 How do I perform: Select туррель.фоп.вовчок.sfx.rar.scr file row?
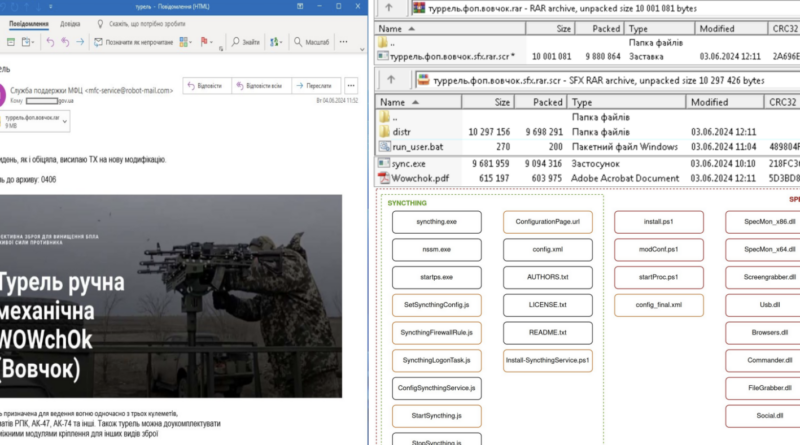click(587, 56)
